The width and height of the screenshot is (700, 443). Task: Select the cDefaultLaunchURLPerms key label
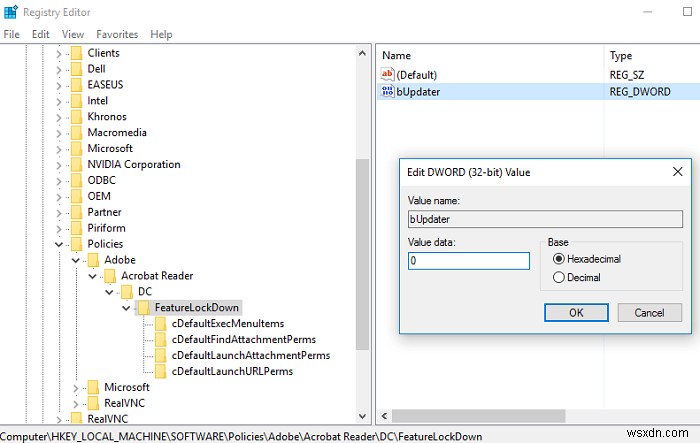232,372
